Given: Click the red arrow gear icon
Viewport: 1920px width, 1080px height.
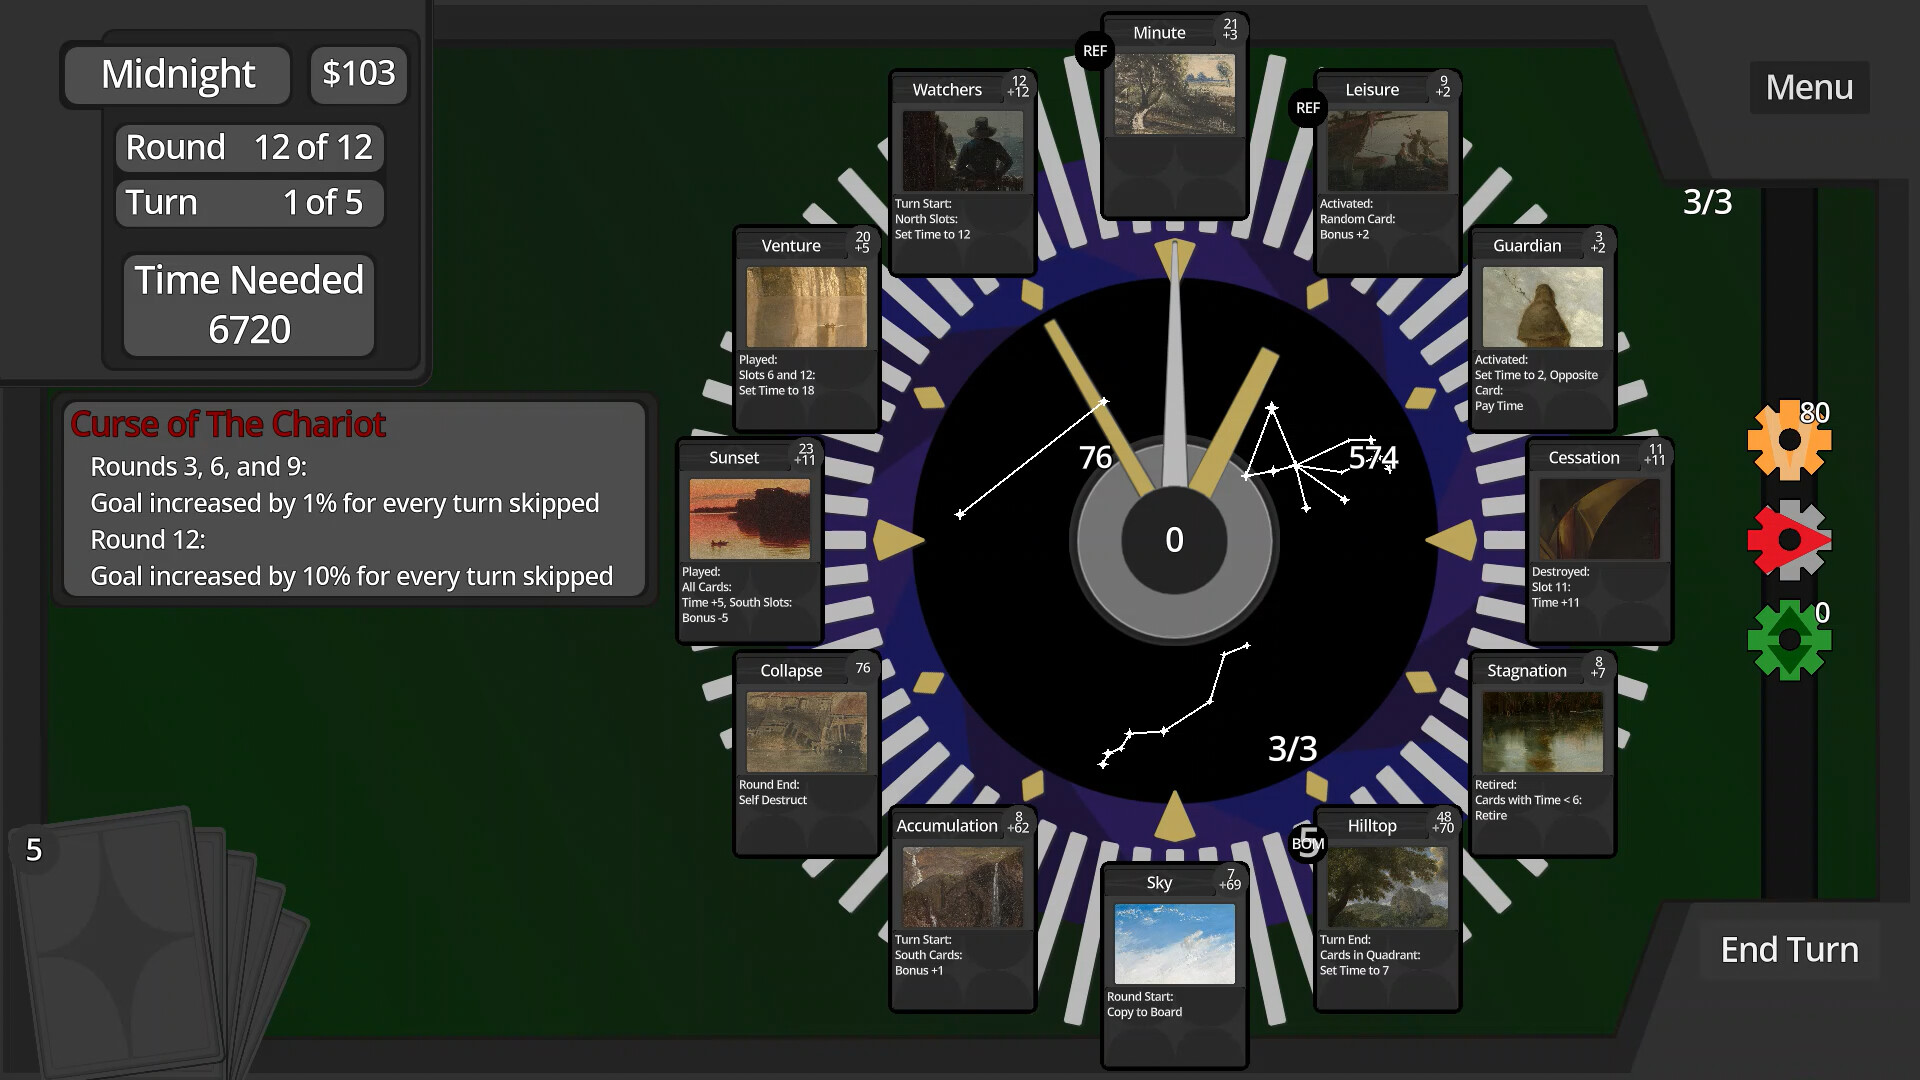Looking at the screenshot, I should point(1789,540).
